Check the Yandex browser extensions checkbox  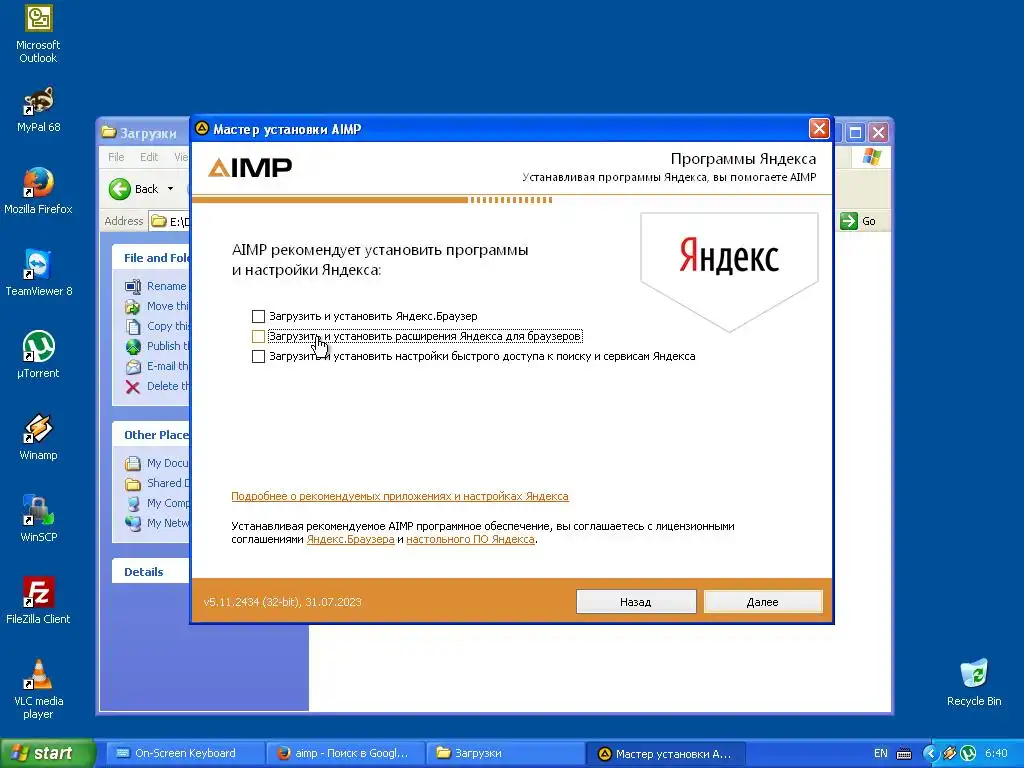259,336
